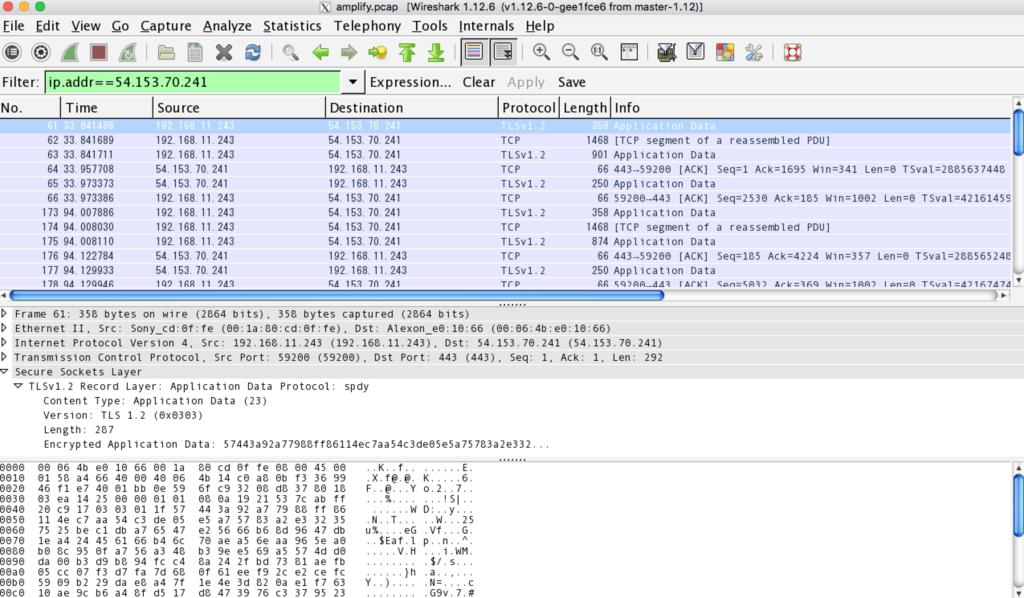The height and width of the screenshot is (598, 1024).
Task: Select Version: TLS 1.2 (0x0303) line
Action: (123, 415)
